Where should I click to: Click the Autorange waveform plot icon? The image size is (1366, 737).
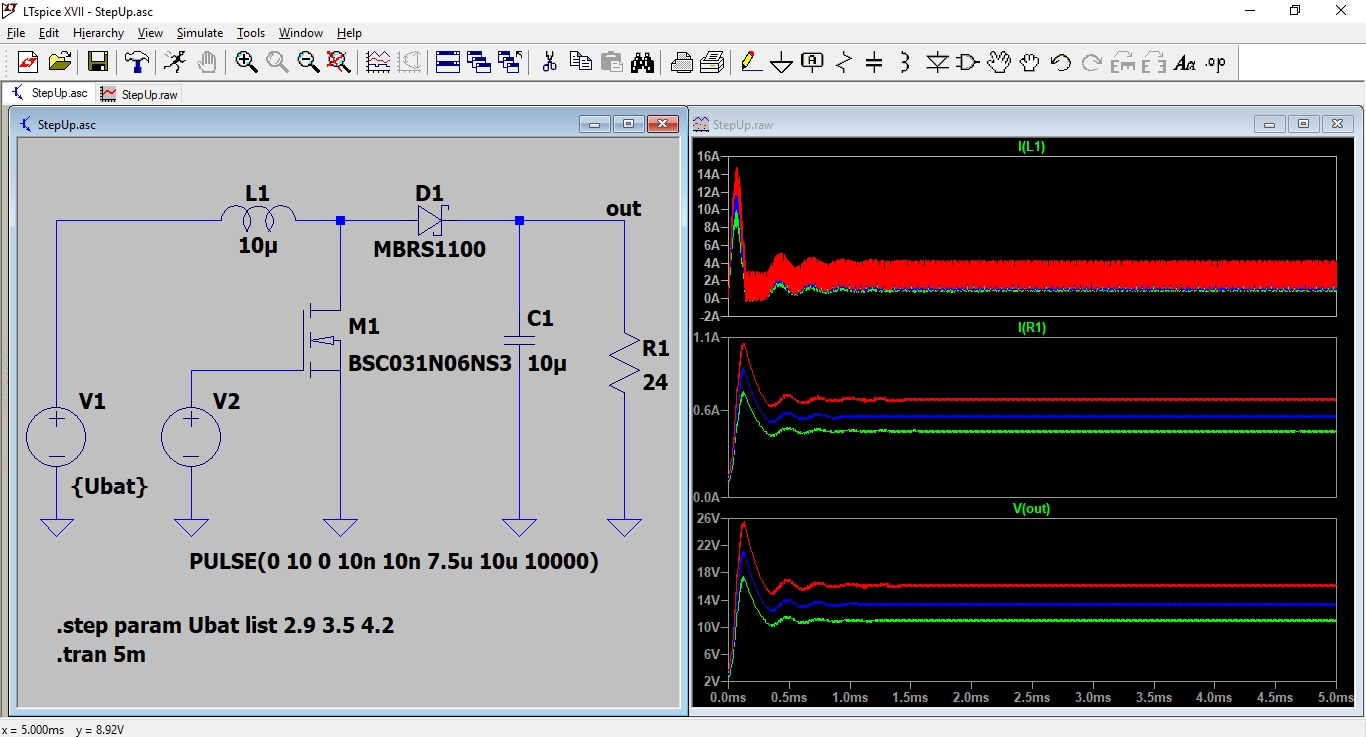click(378, 62)
